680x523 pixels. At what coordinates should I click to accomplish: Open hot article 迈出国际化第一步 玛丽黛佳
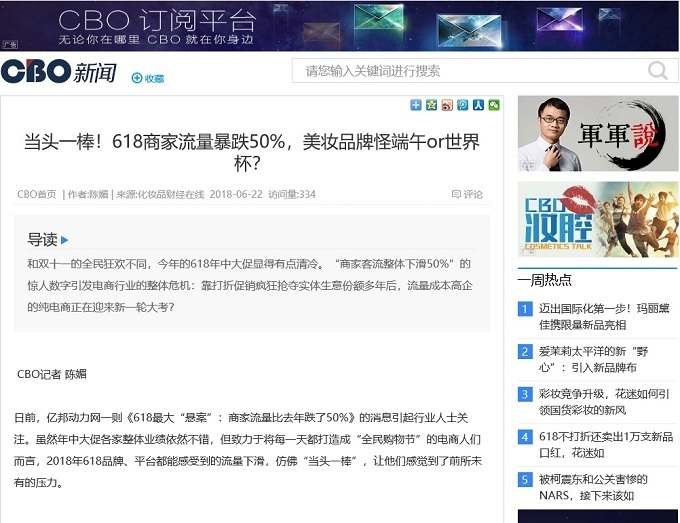coord(604,317)
